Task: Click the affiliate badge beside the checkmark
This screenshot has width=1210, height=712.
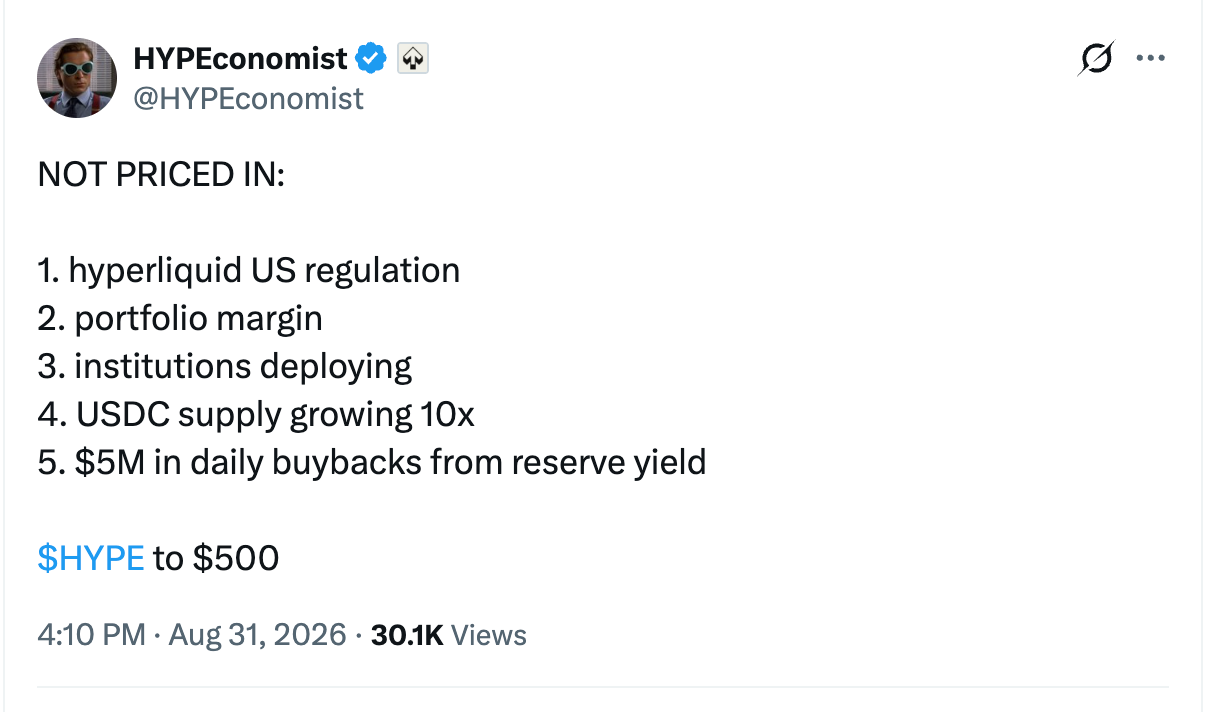Action: [x=413, y=60]
